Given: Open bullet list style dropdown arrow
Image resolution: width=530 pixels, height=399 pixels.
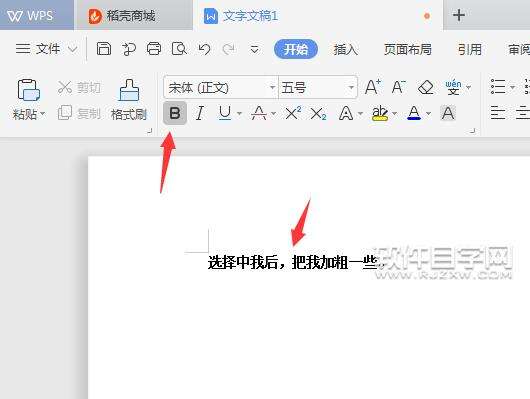Looking at the screenshot, I should point(512,87).
